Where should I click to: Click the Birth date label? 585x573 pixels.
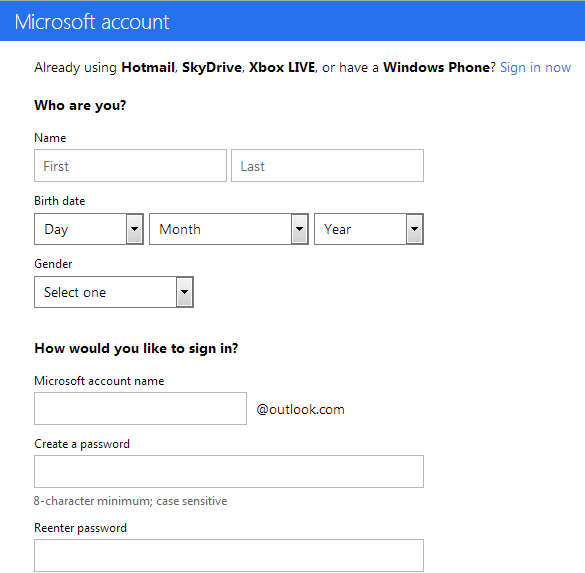[60, 201]
